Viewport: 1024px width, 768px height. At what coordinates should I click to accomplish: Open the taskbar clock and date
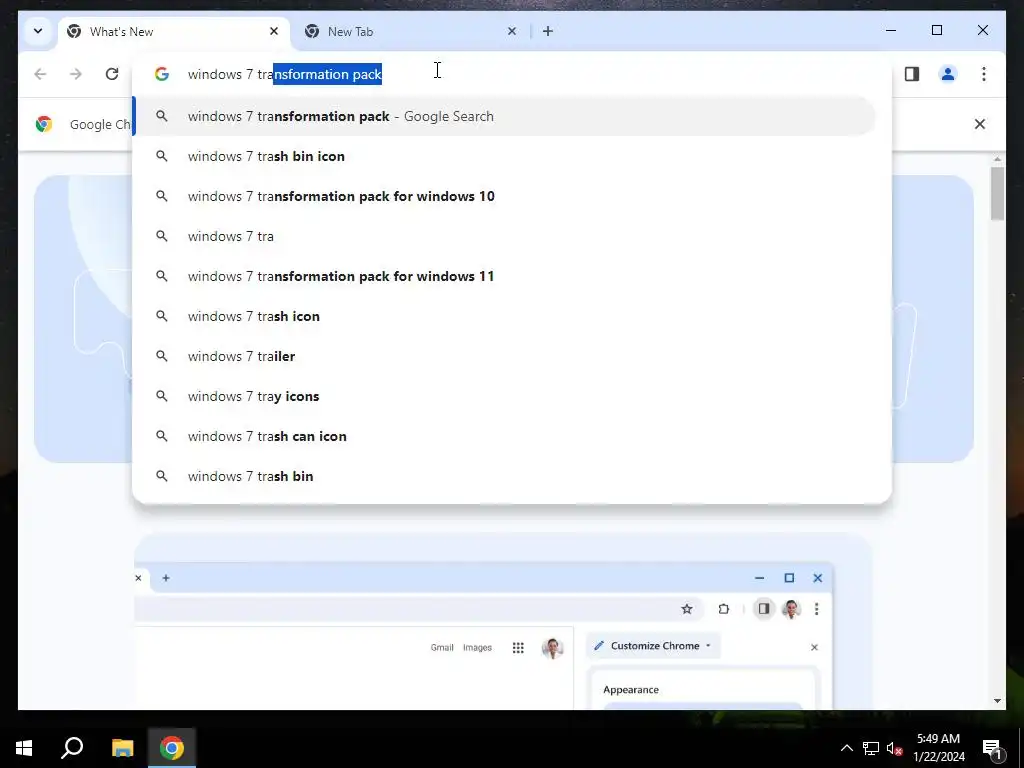pyautogui.click(x=938, y=748)
